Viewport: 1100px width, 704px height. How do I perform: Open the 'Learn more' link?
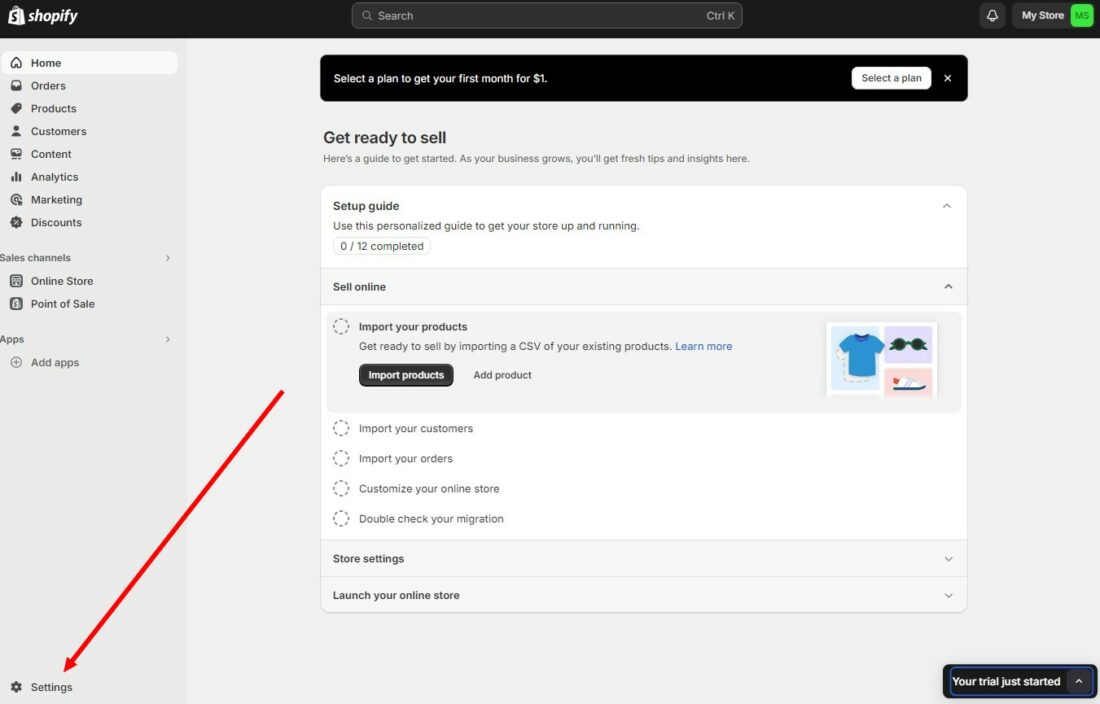click(x=703, y=346)
